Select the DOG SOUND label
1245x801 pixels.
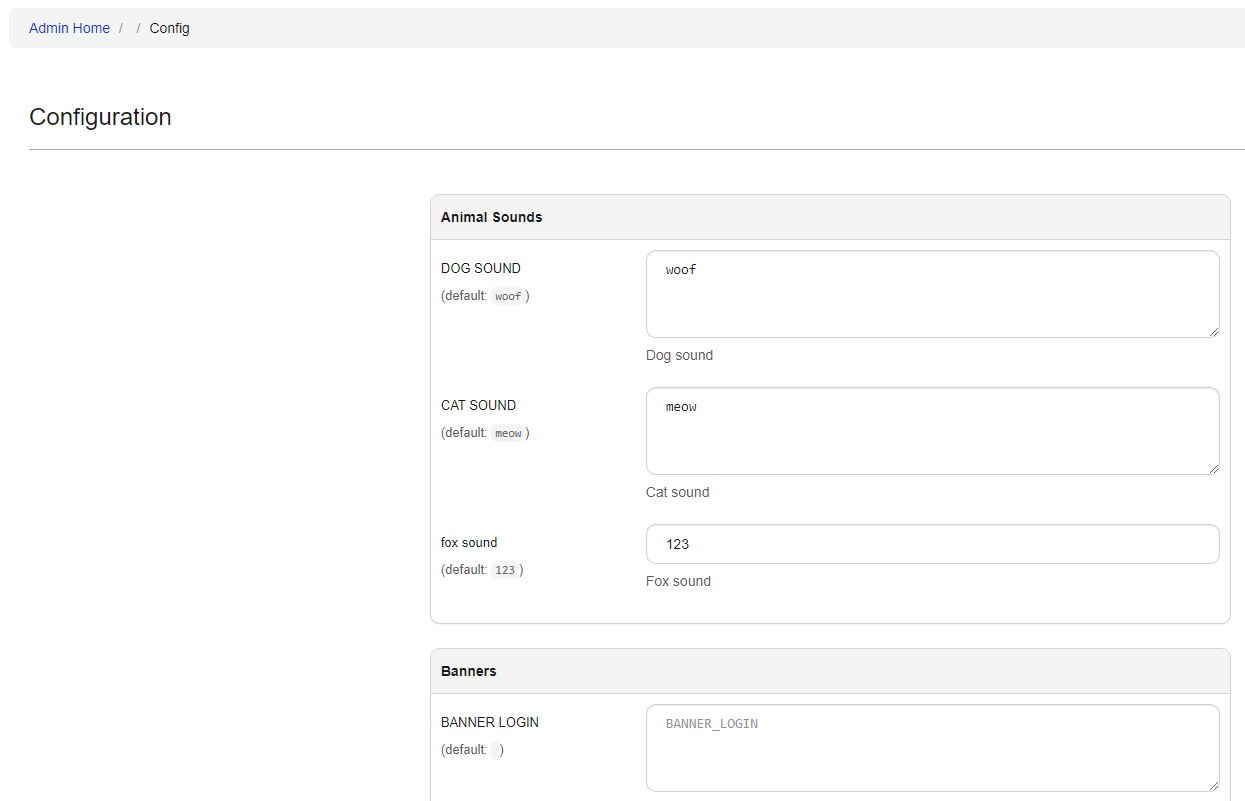coord(480,267)
